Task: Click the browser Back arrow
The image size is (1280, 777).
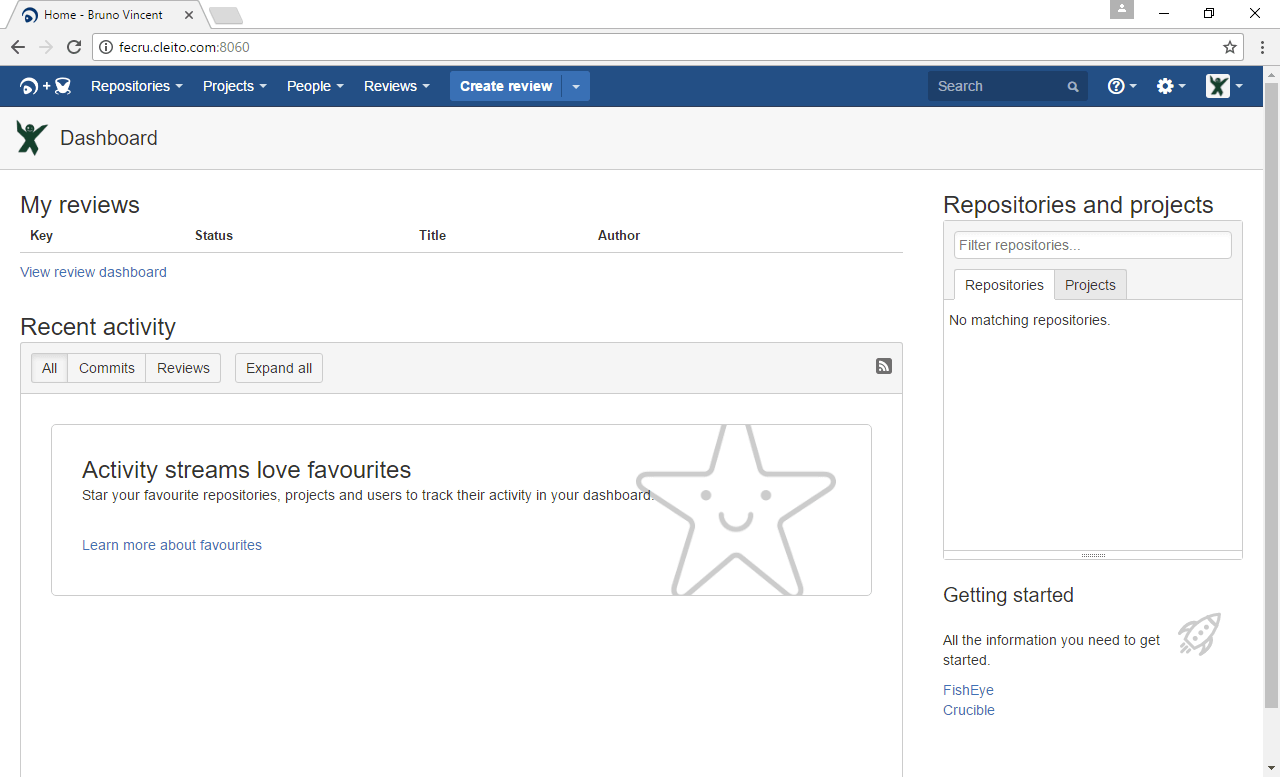Action: (18, 47)
